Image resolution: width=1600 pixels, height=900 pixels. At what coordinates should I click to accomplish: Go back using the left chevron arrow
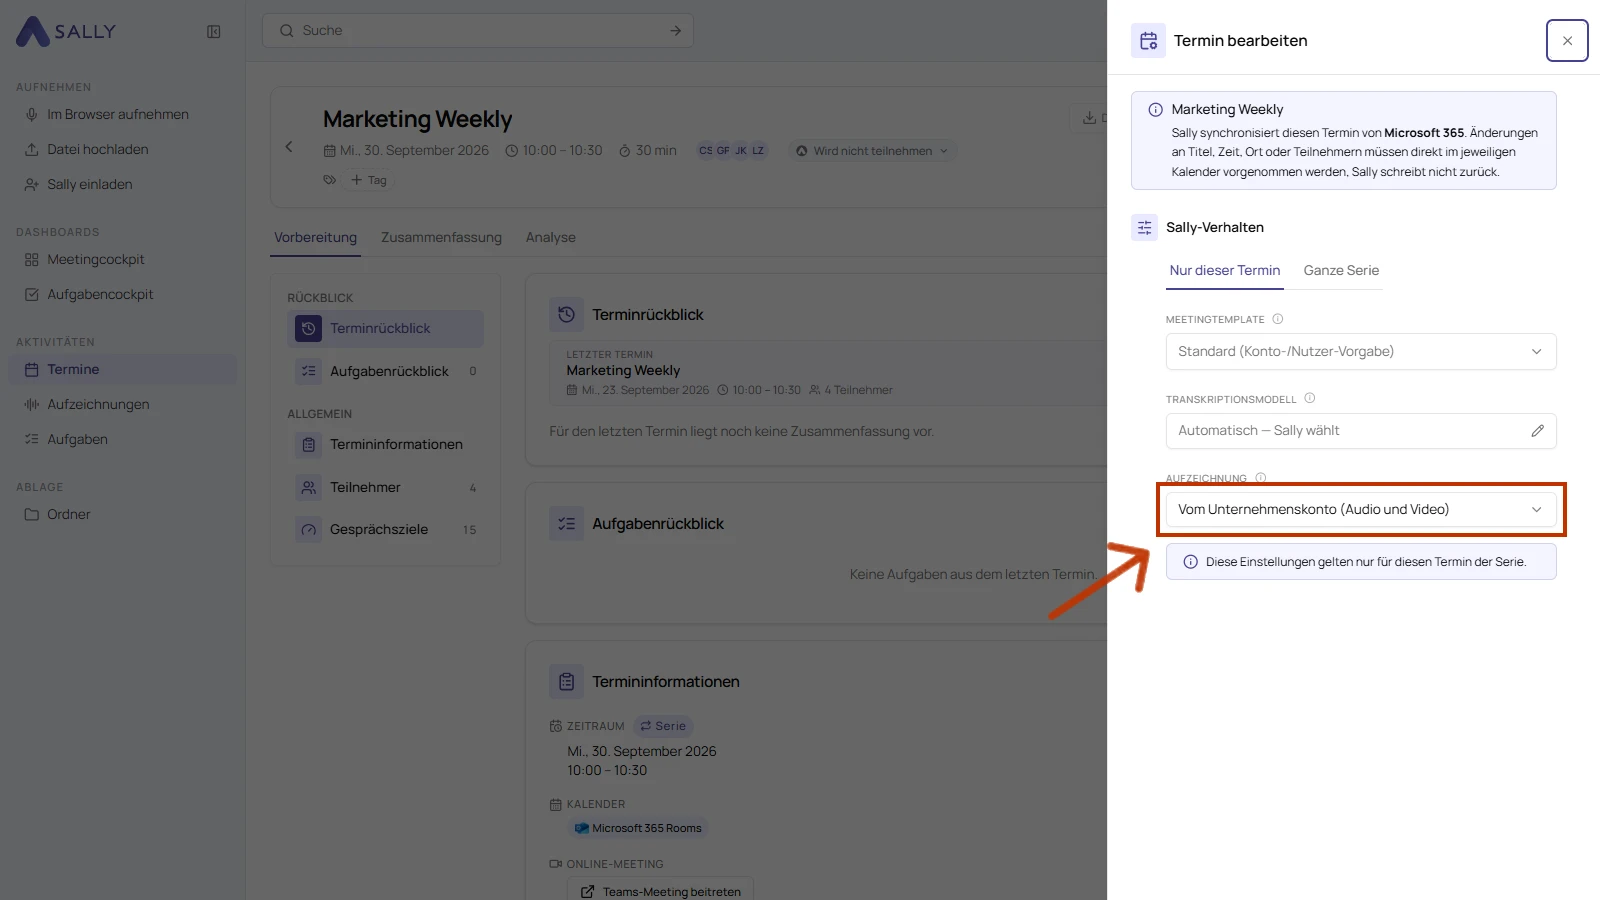[289, 147]
